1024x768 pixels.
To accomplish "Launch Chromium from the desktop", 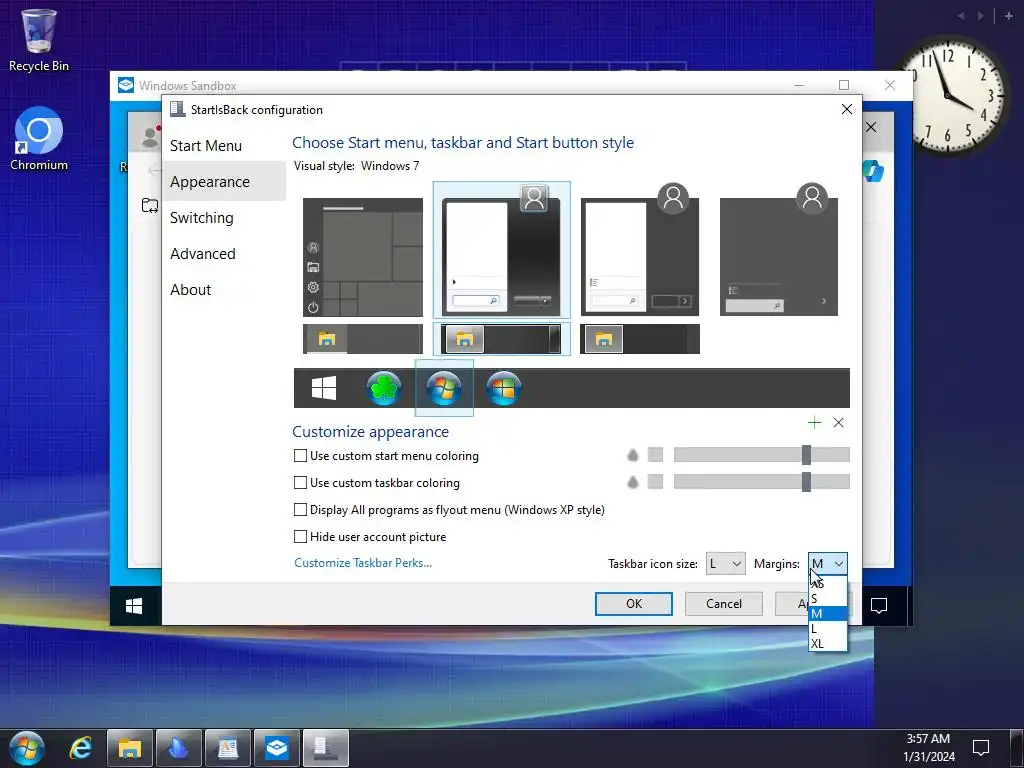I will (x=39, y=139).
